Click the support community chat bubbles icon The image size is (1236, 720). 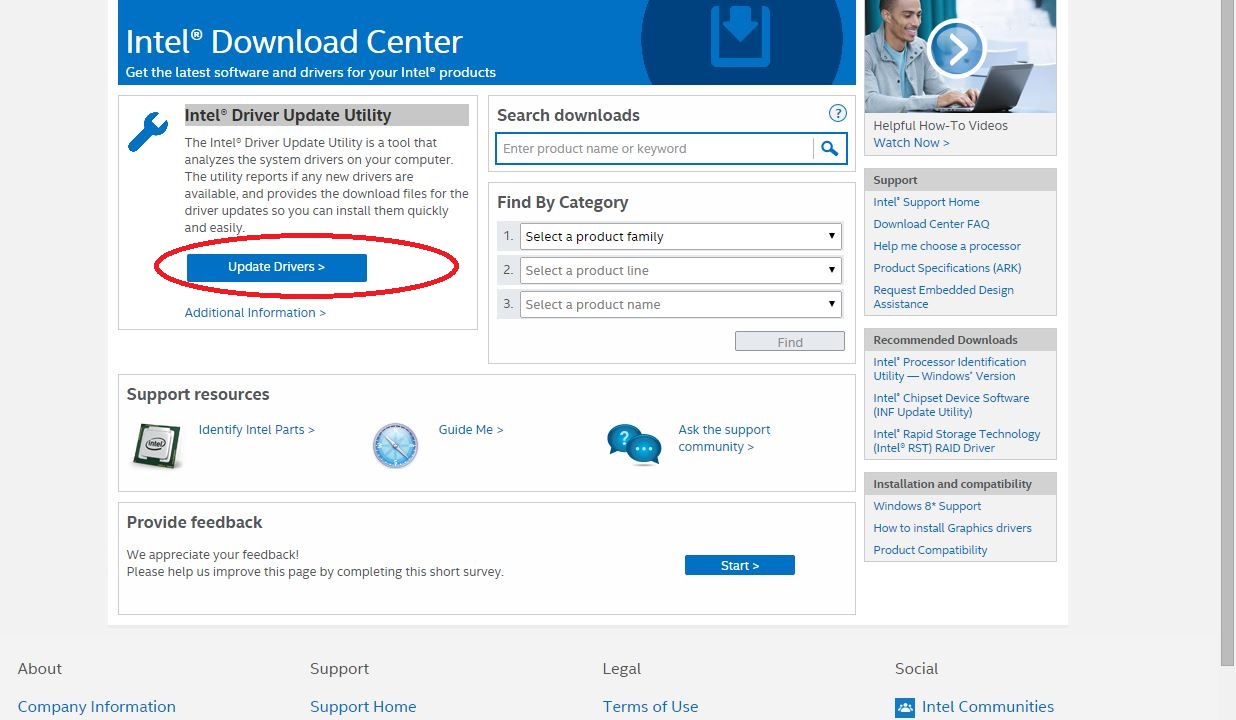(634, 444)
